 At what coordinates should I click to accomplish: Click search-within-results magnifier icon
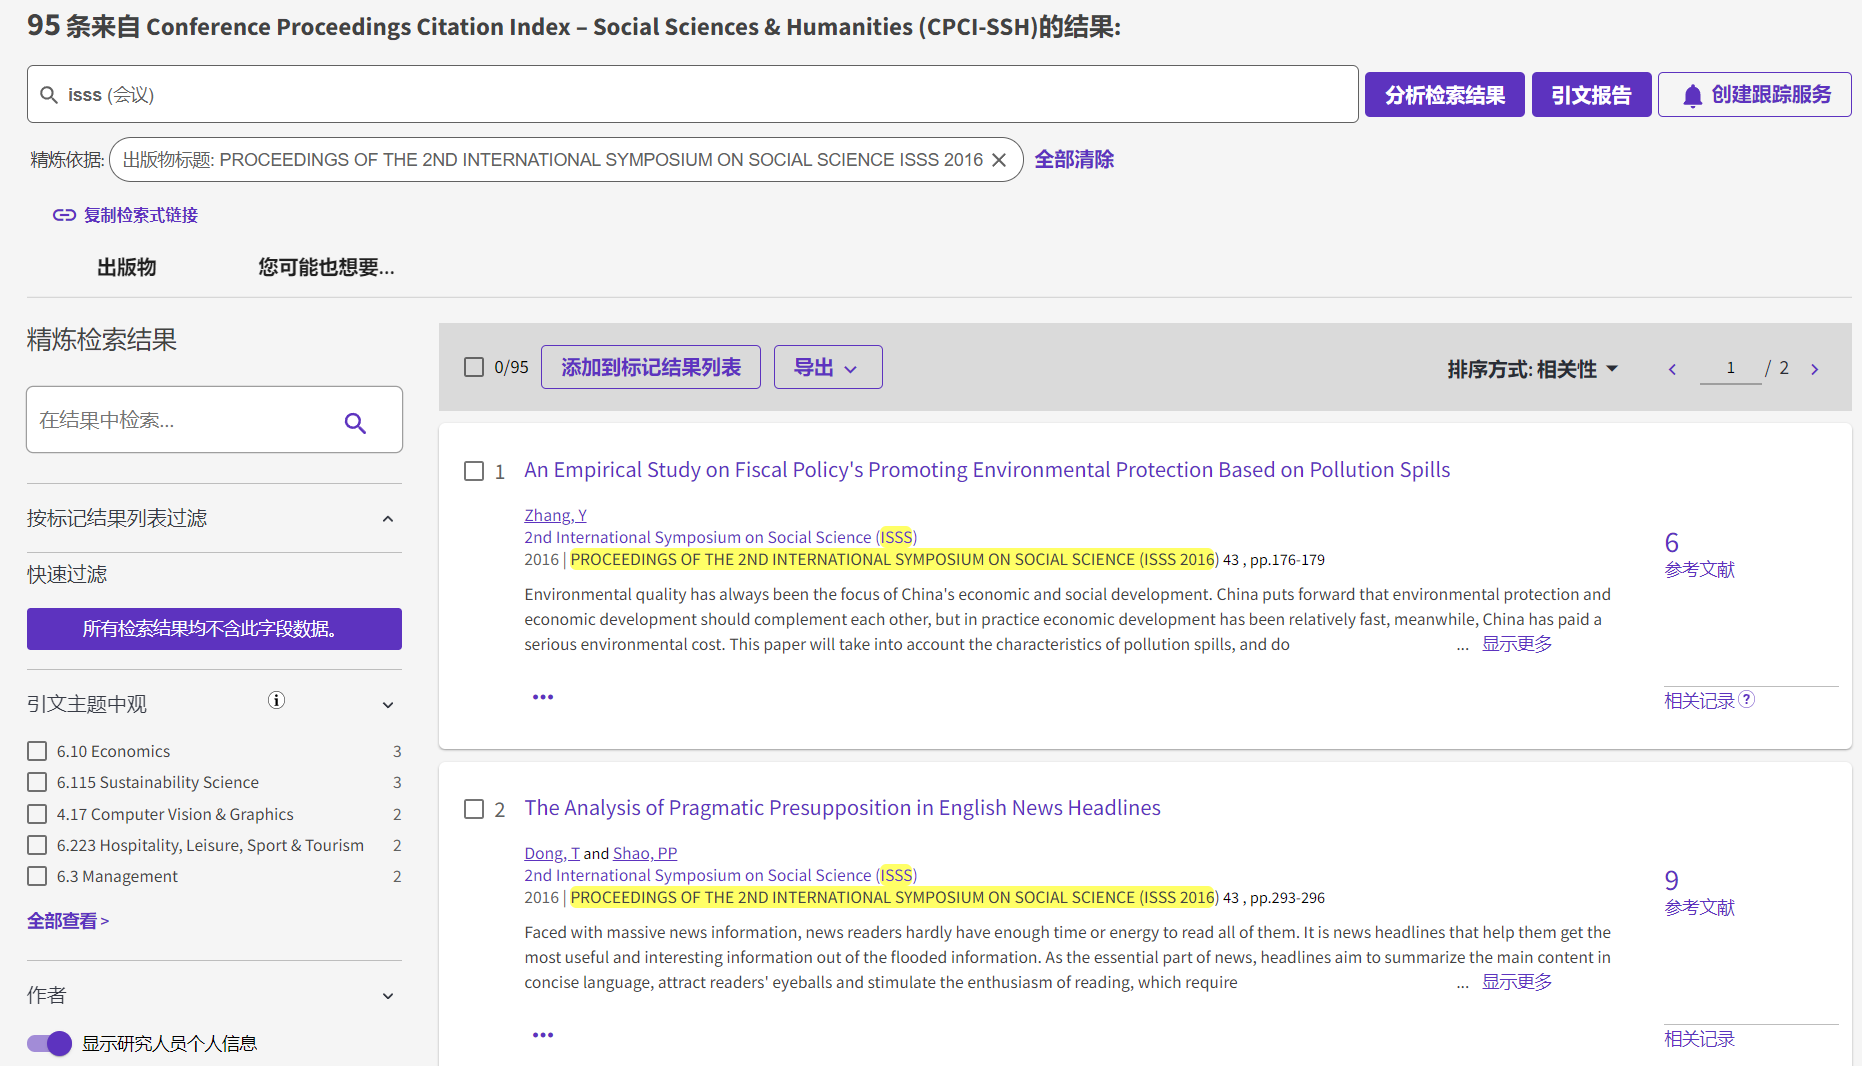point(355,423)
